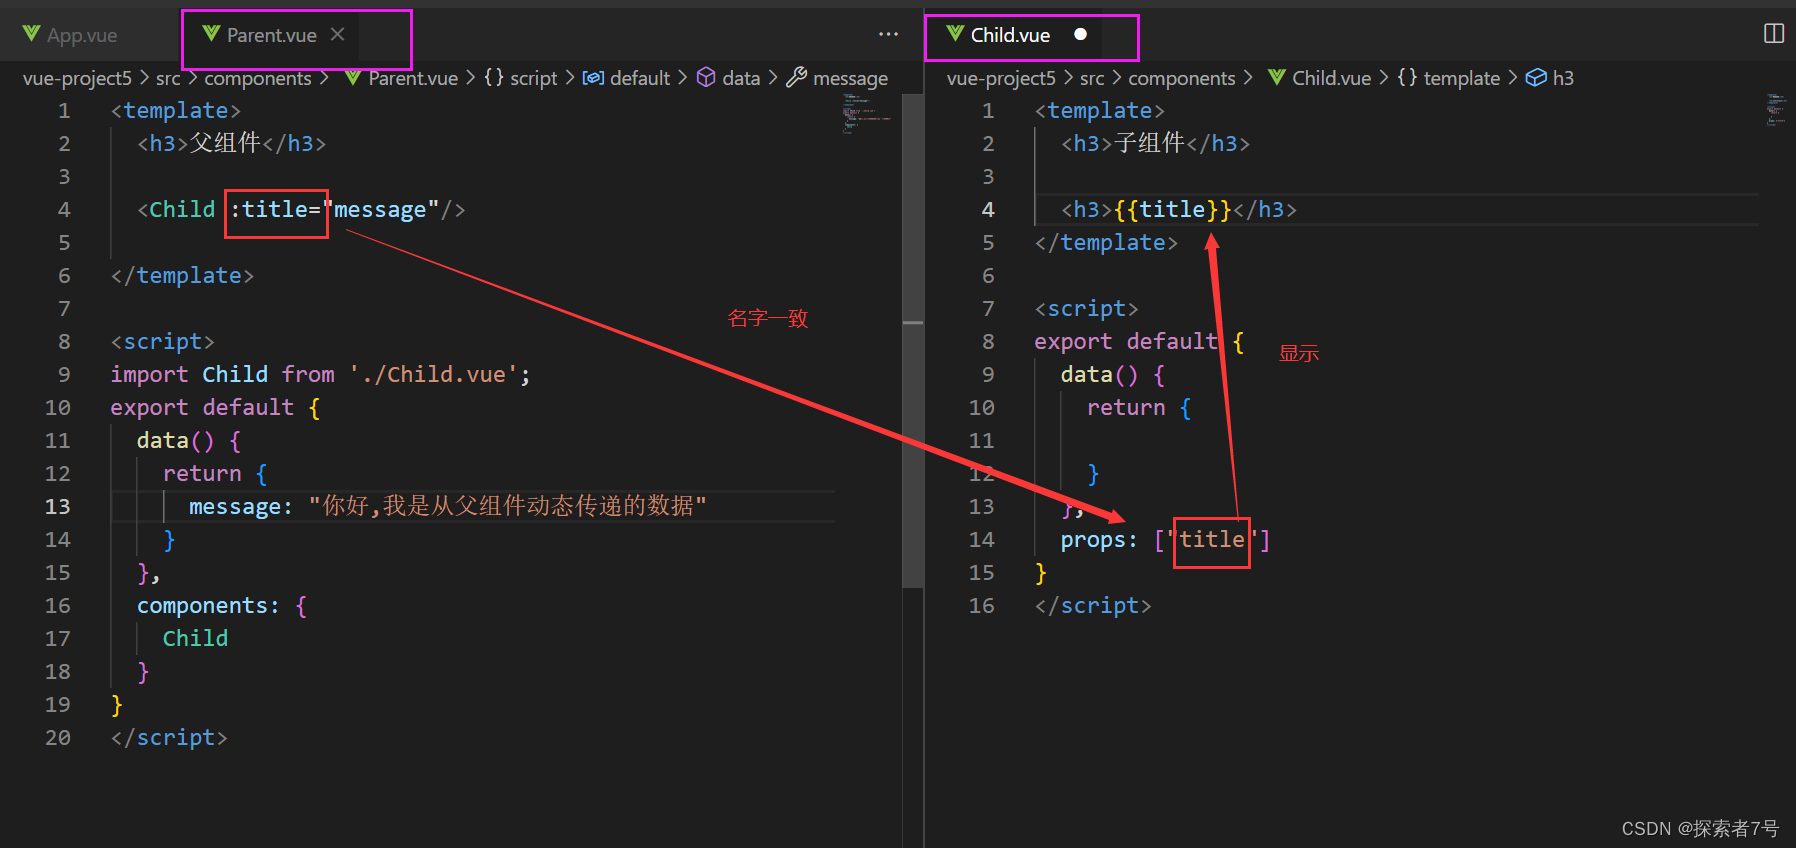Click the right editor minimap
This screenshot has width=1796, height=848.
click(x=1776, y=109)
